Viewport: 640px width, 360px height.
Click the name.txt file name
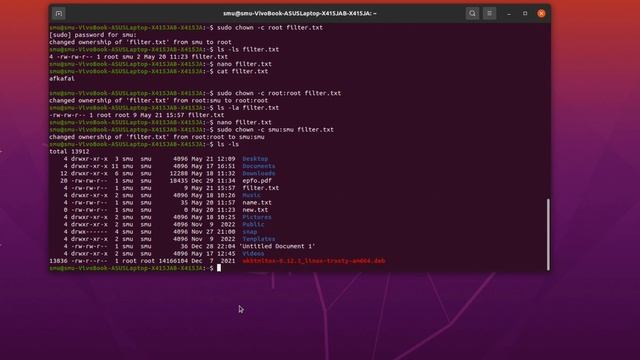point(257,203)
